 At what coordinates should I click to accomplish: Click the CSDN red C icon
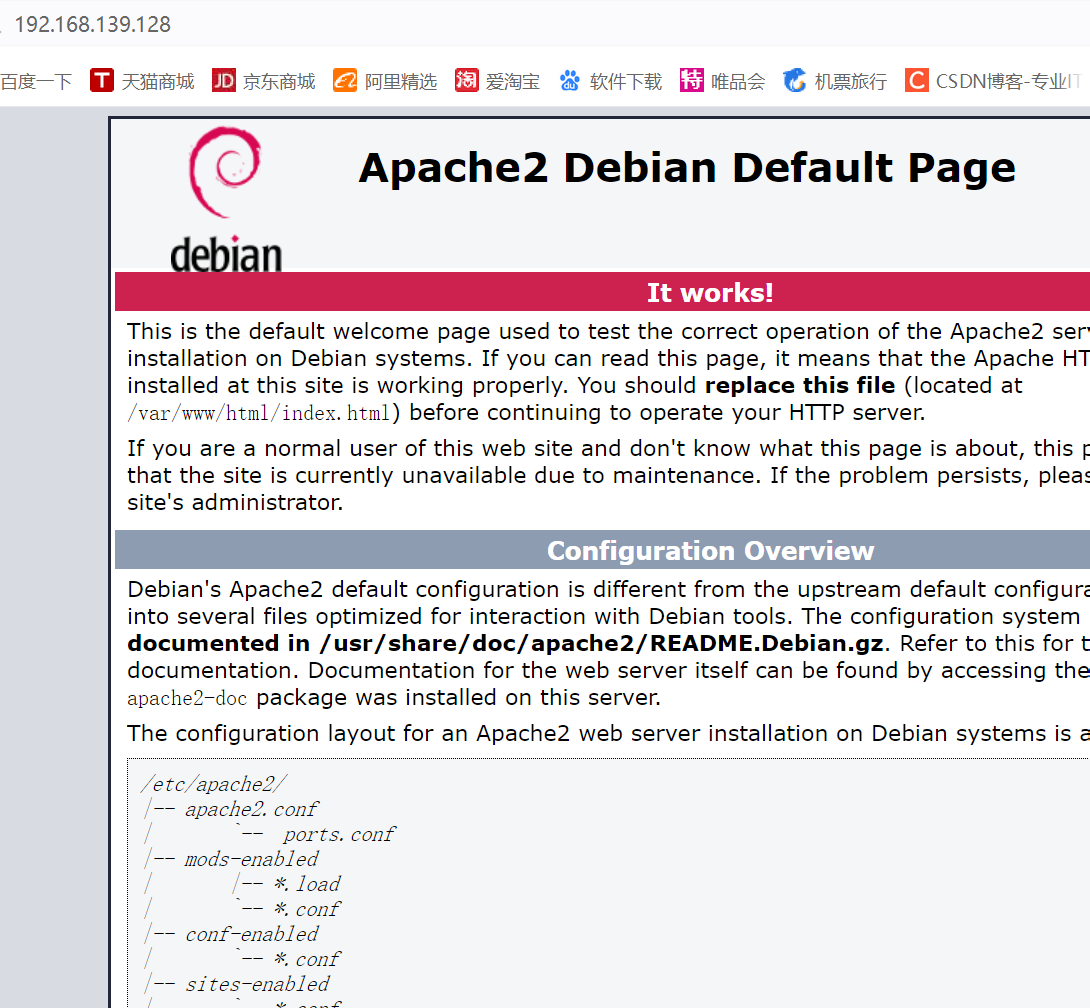[917, 81]
